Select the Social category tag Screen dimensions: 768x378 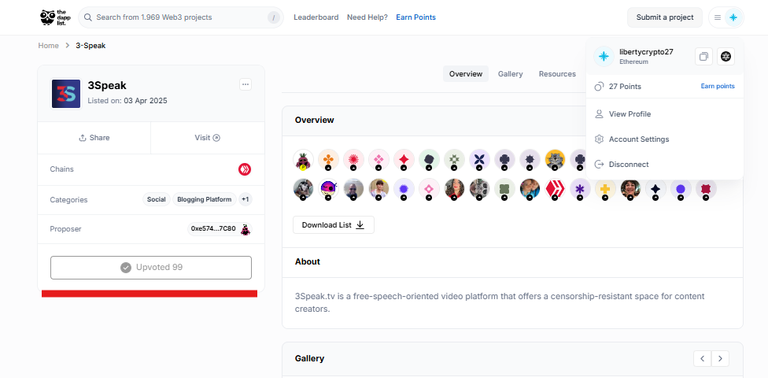pyautogui.click(x=156, y=200)
